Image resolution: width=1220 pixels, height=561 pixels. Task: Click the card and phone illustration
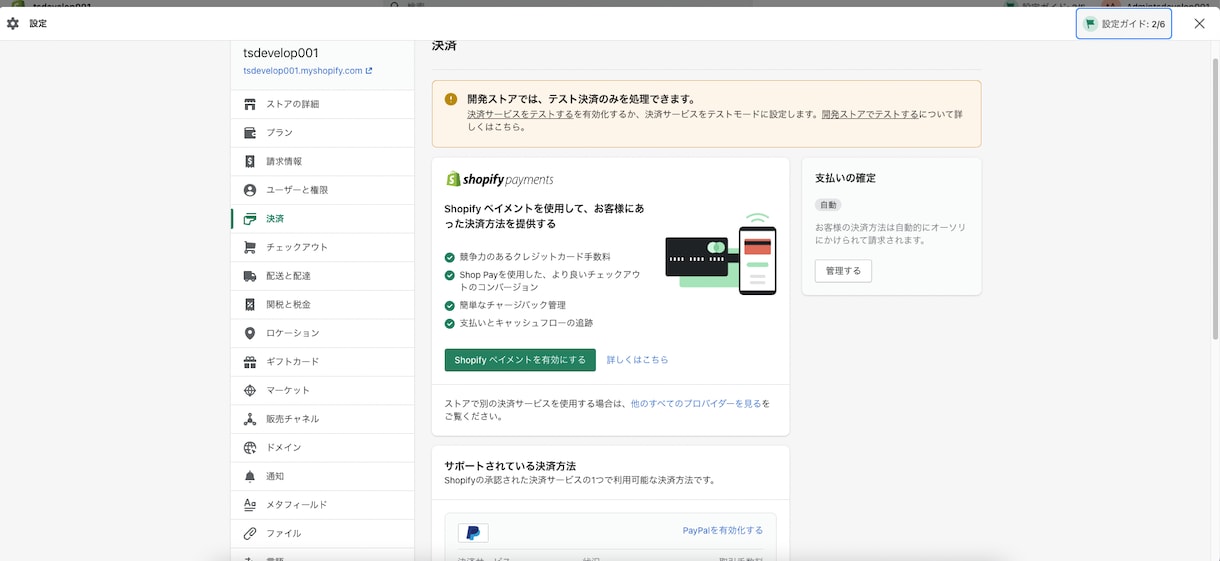click(721, 255)
